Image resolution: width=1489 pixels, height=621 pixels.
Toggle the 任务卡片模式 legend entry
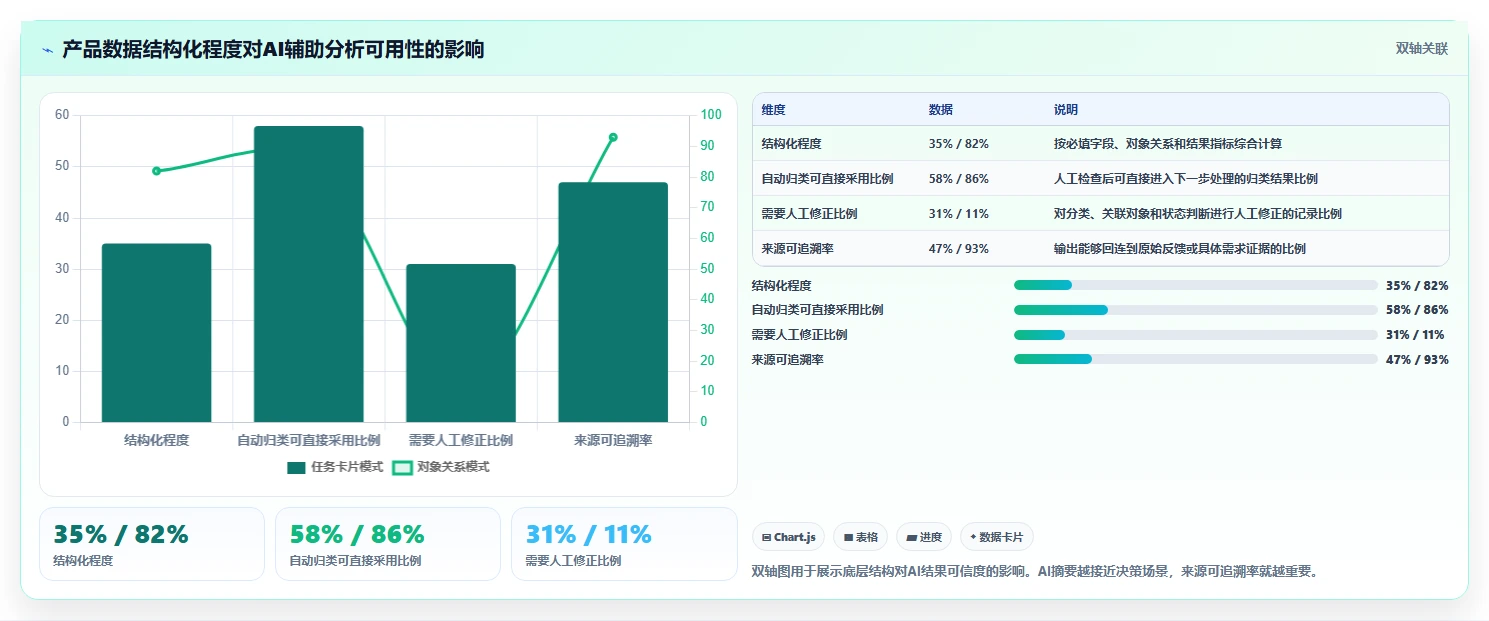click(335, 467)
